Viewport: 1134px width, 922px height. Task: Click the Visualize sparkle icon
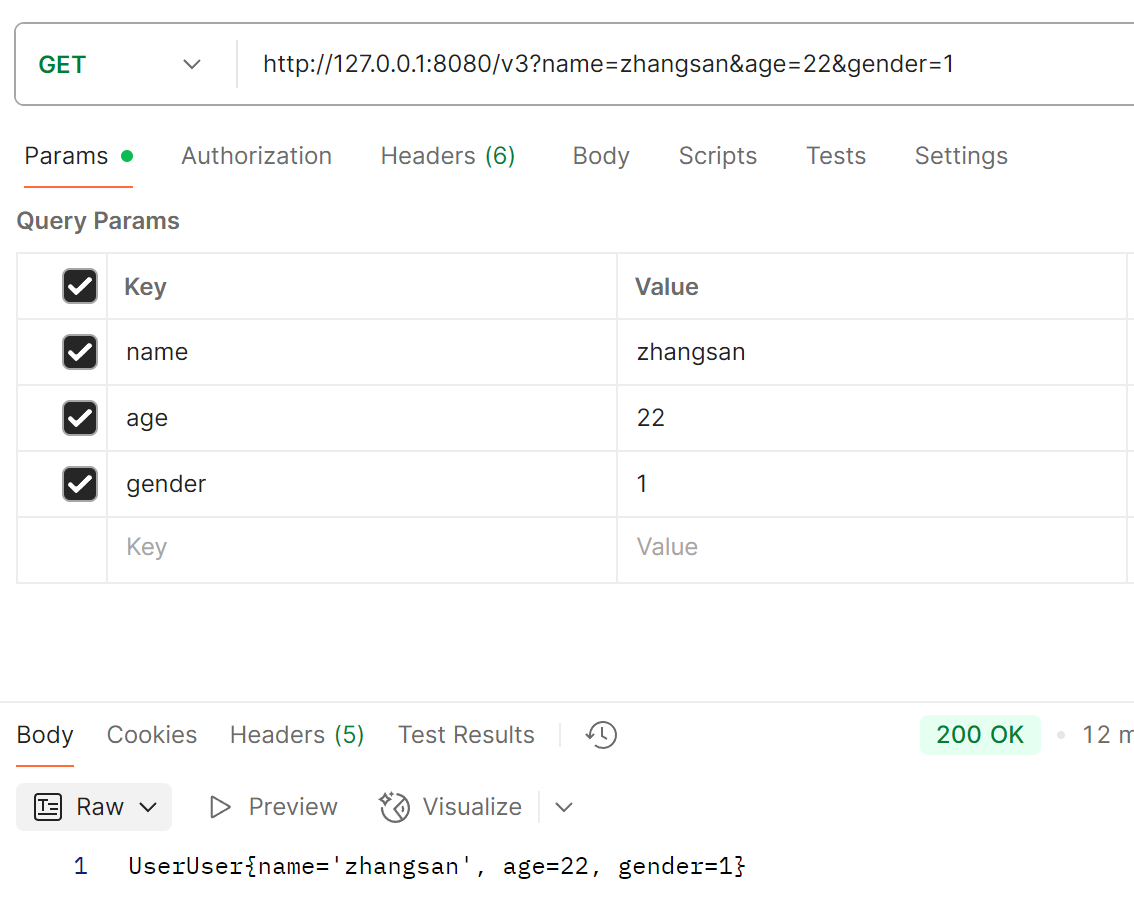coord(395,807)
